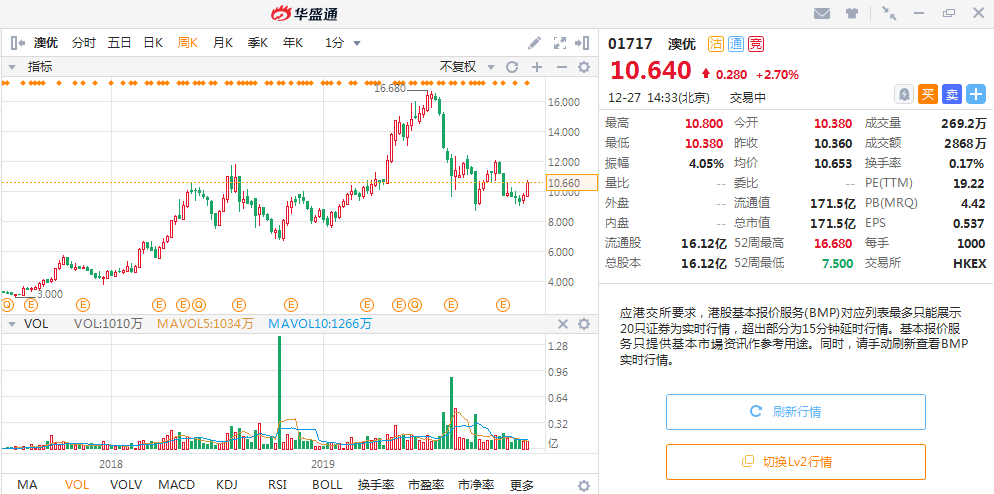Enable the BOLL indicator
This screenshot has height=494, width=994.
click(327, 485)
